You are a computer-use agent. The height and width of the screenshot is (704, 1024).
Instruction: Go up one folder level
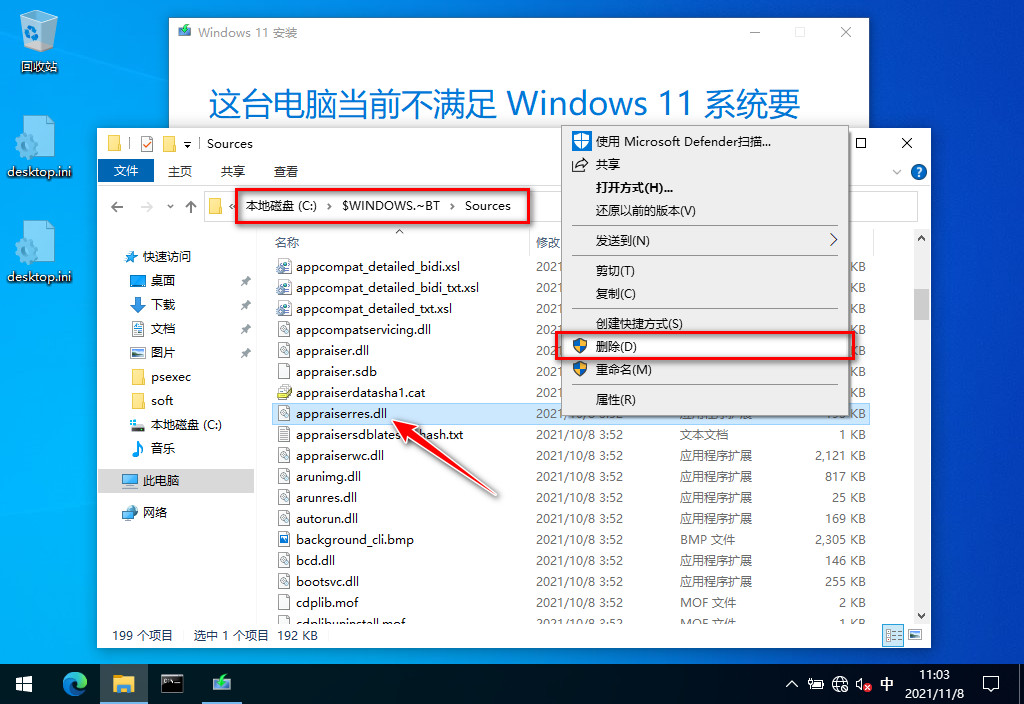point(191,207)
